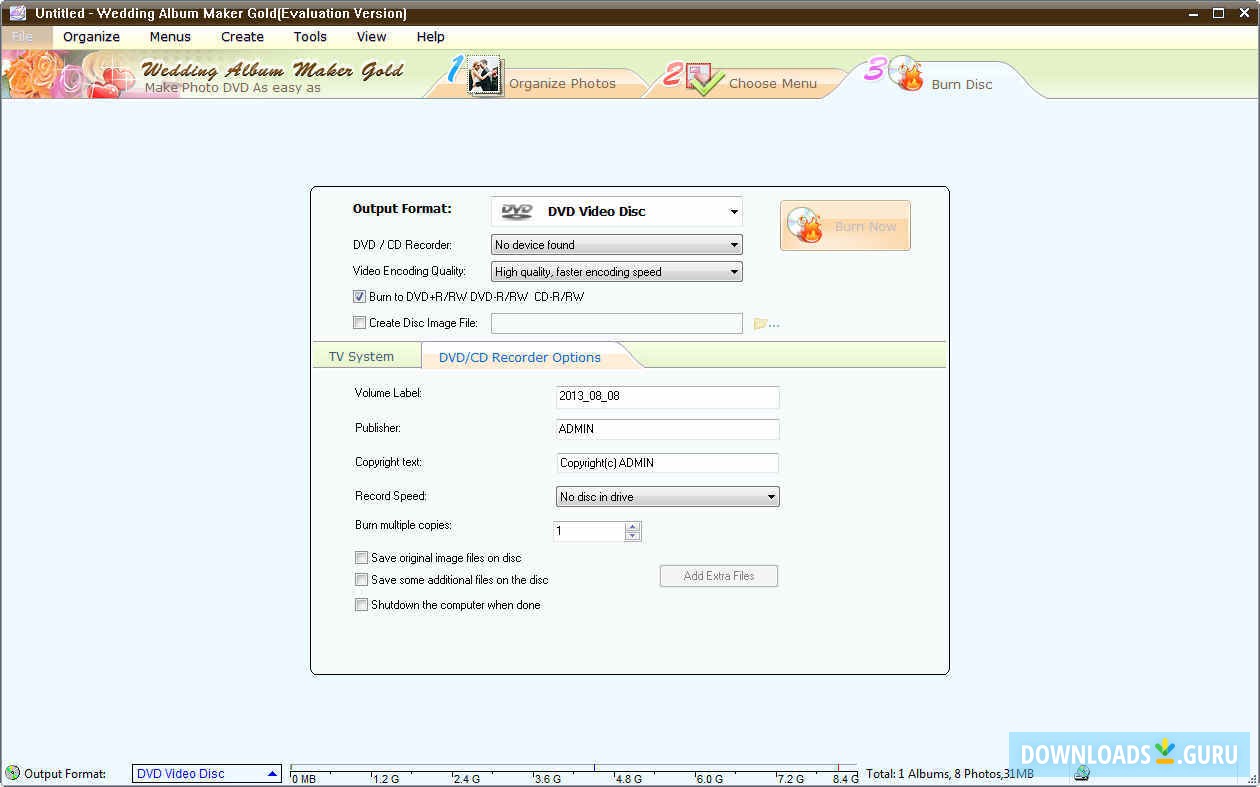Click the disc image file path field
The width and height of the screenshot is (1260, 787).
617,323
